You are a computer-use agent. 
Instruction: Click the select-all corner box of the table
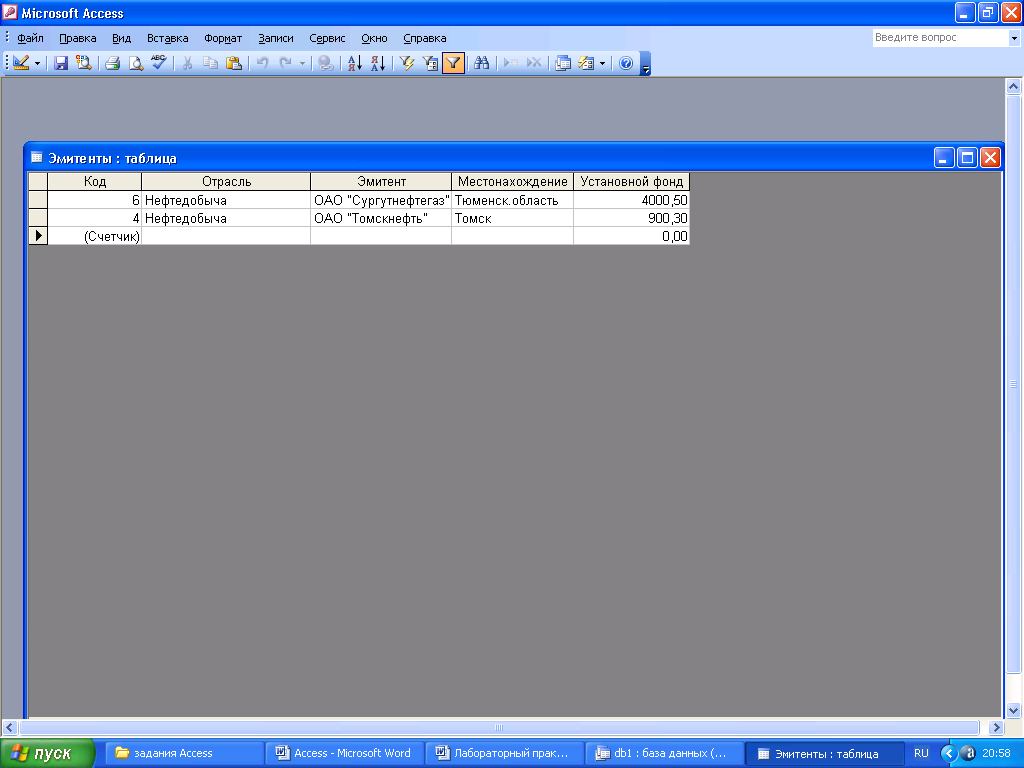click(x=38, y=182)
